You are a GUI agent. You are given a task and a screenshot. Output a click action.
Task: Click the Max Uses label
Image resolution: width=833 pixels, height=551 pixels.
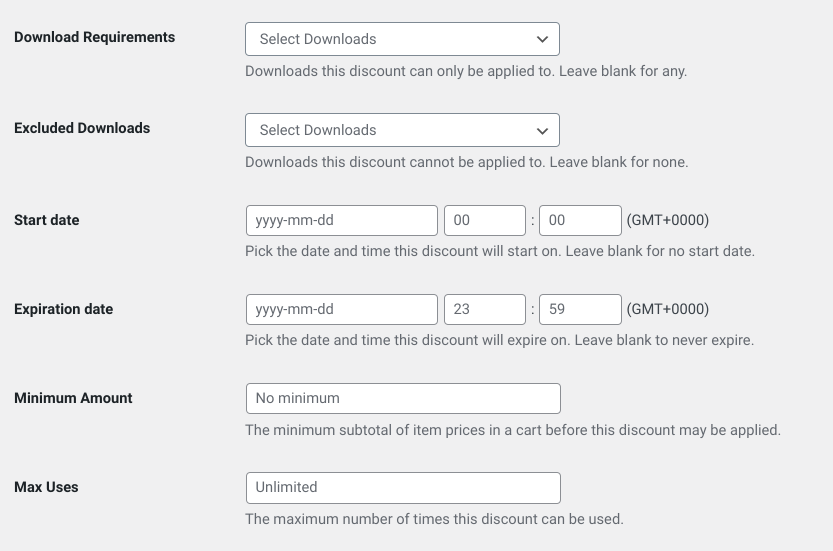46,487
